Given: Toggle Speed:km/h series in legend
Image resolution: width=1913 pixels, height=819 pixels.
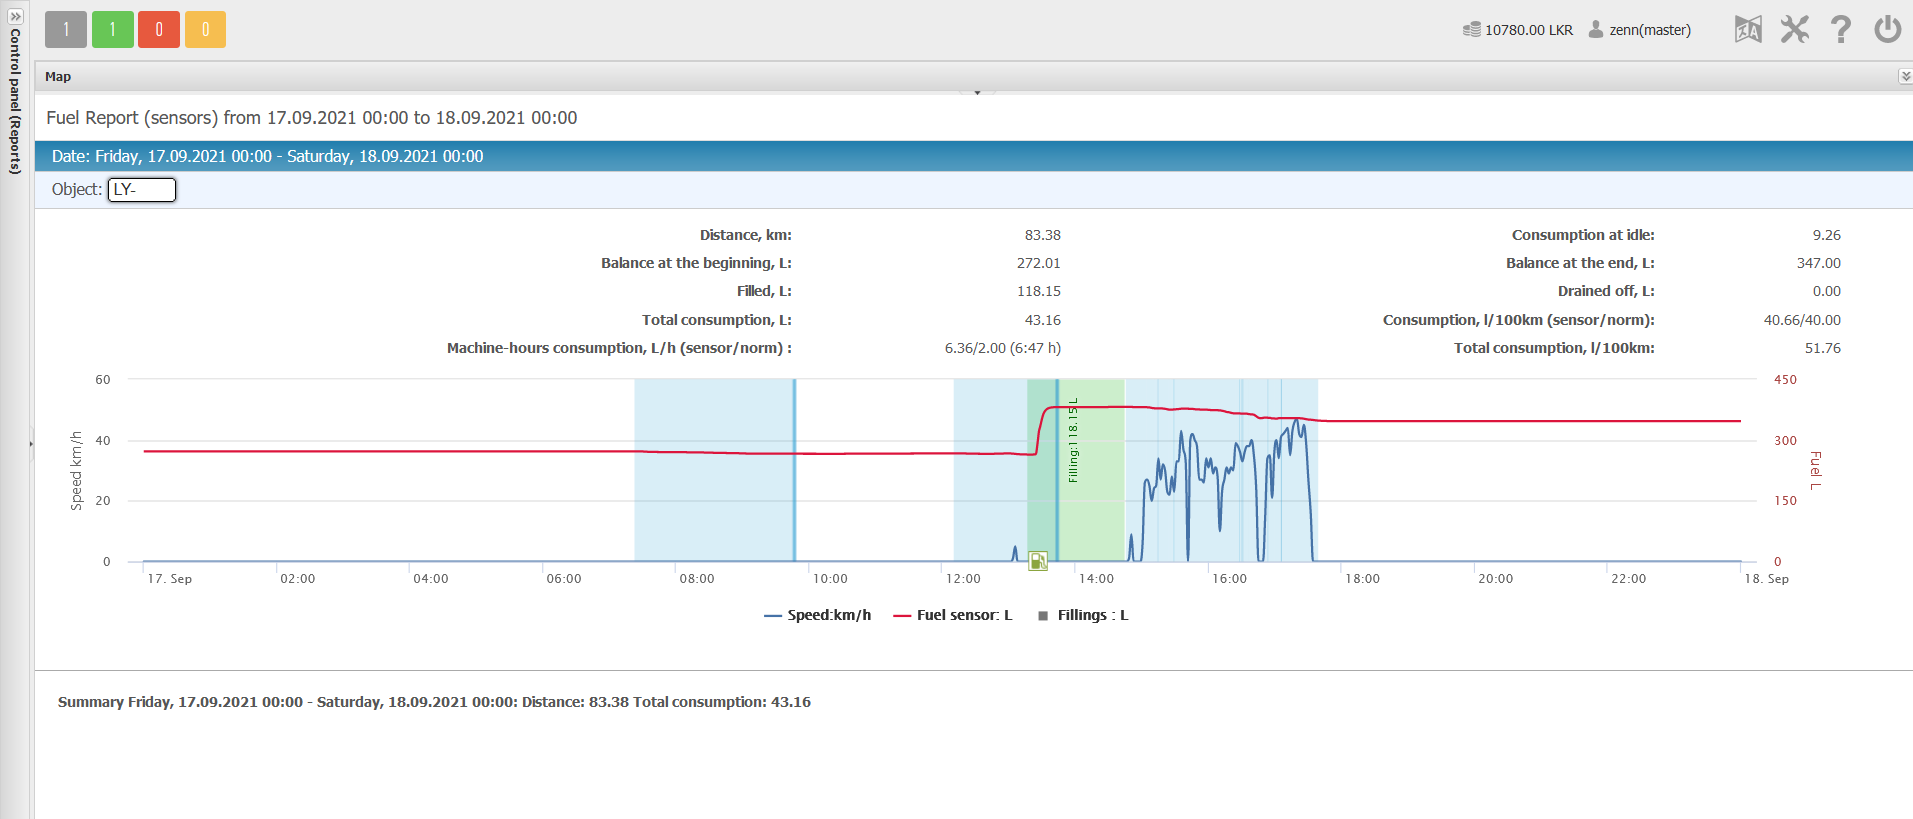Looking at the screenshot, I should [x=817, y=615].
